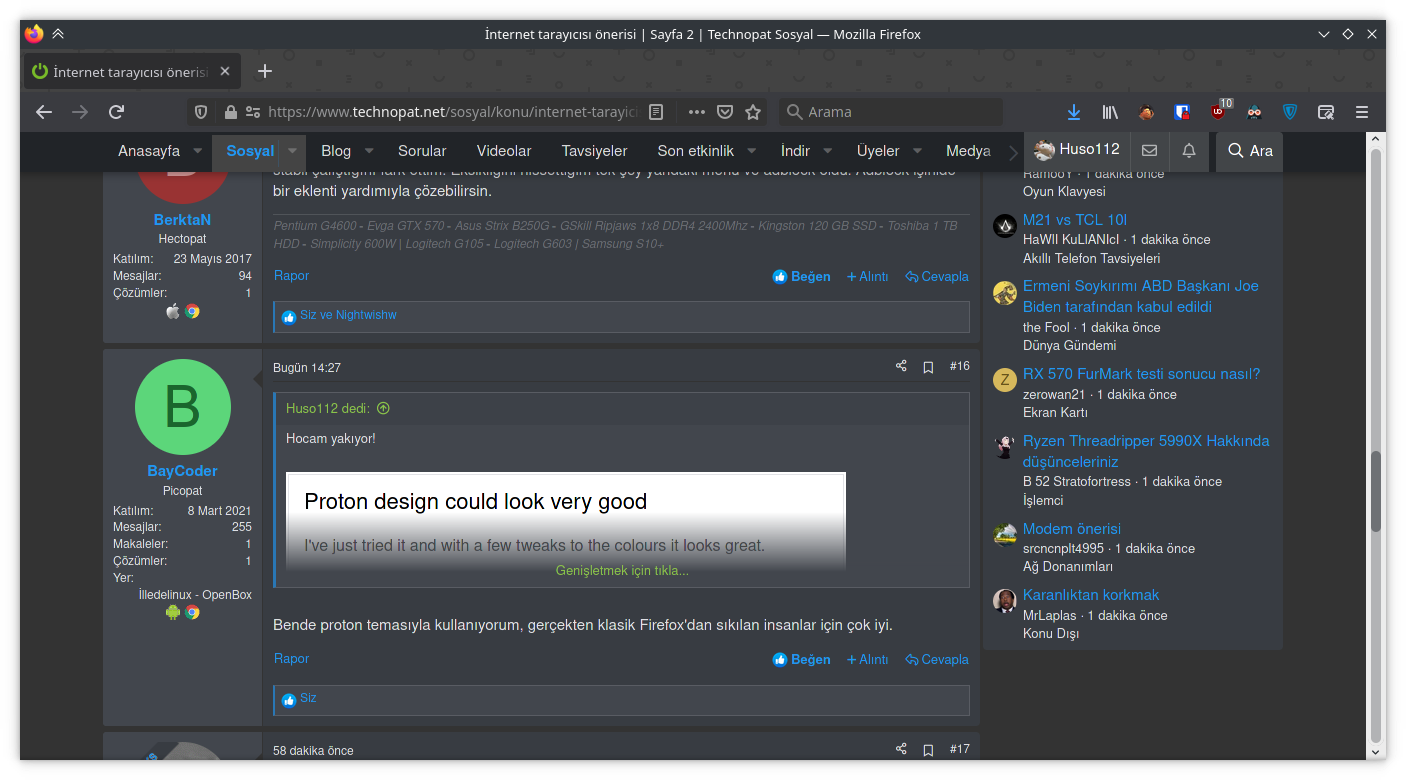The image size is (1406, 780).
Task: Open the Firefox downloads panel
Action: point(1074,112)
